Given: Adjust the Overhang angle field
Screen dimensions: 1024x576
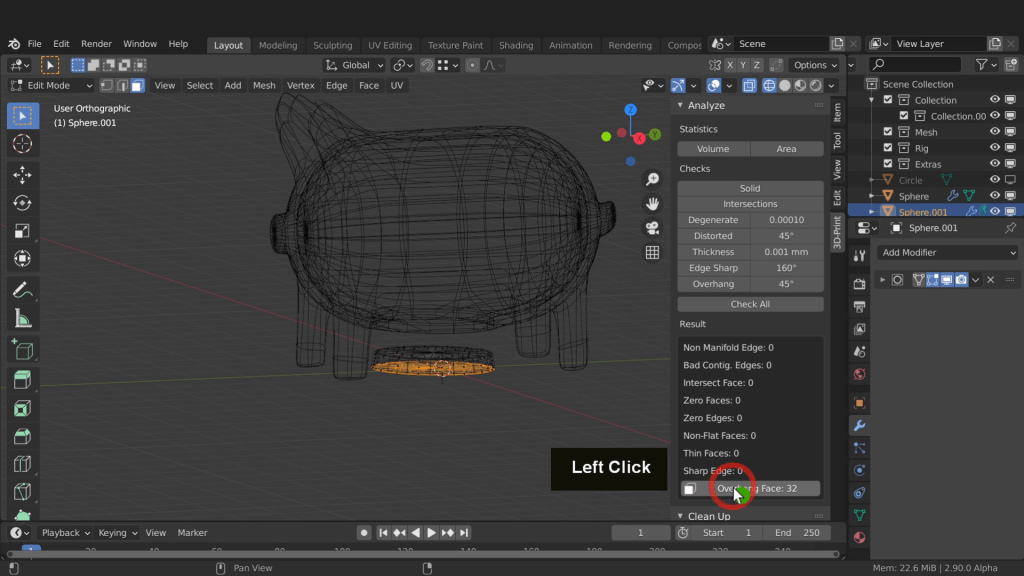Looking at the screenshot, I should click(786, 284).
